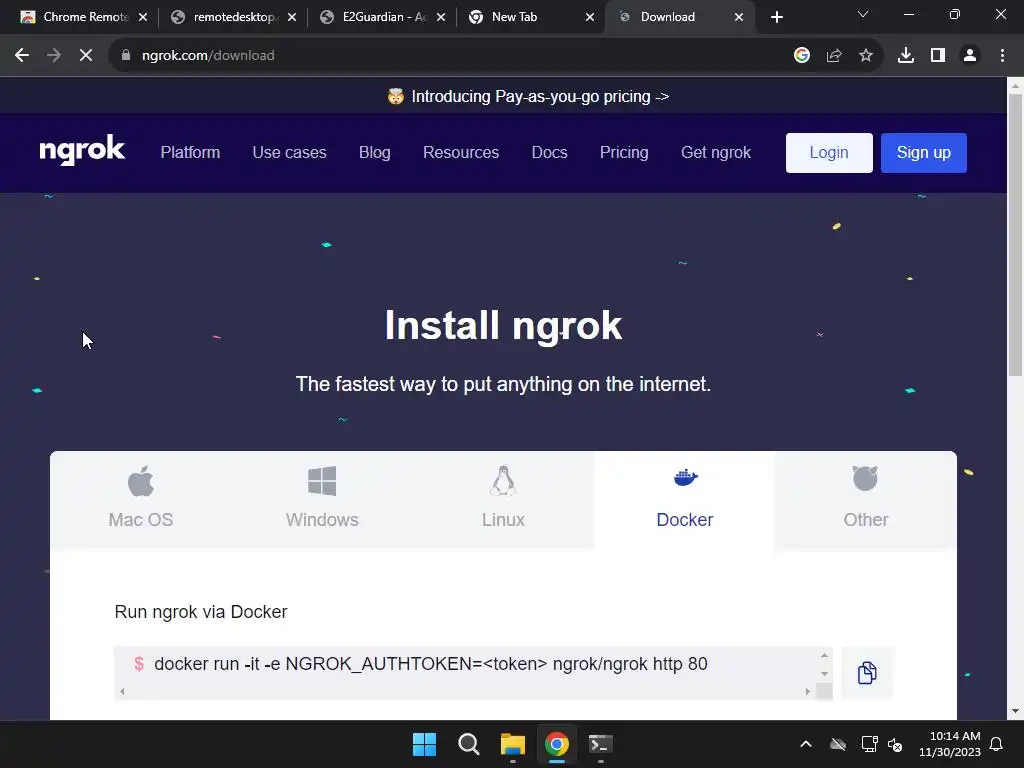
Task: Click the "Run ngrok via Docker" heading
Action: (x=200, y=612)
